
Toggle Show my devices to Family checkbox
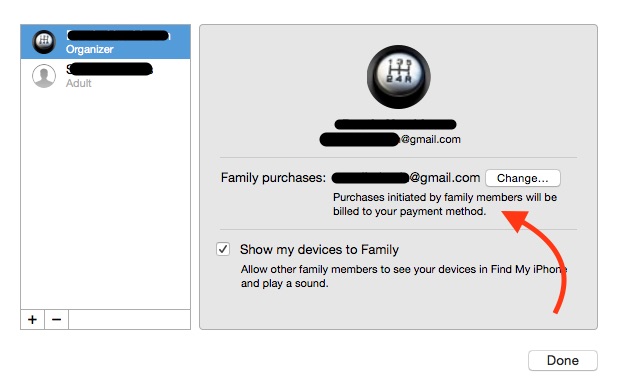point(223,249)
